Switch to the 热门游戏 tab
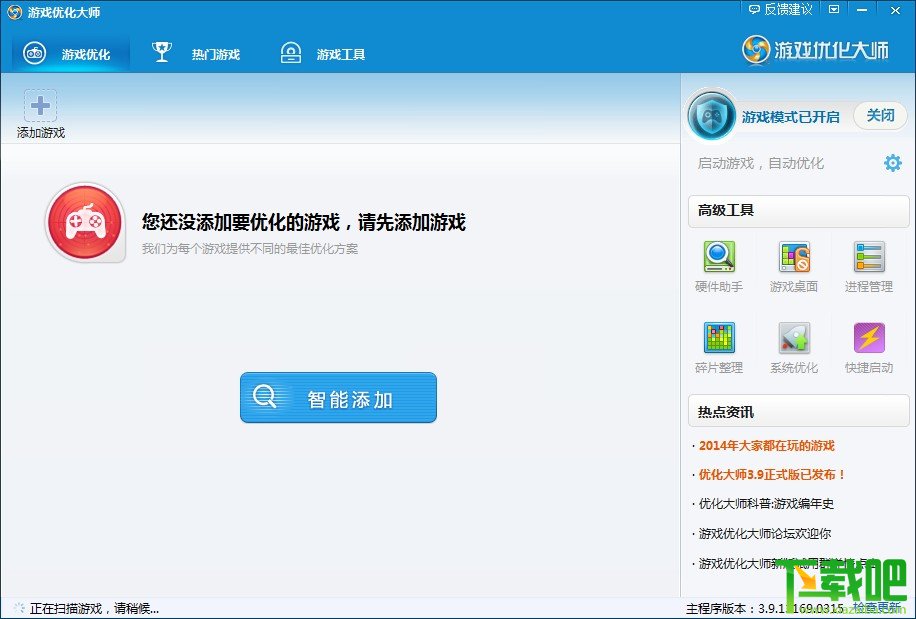Screen dimensions: 916x619 click(x=197, y=54)
